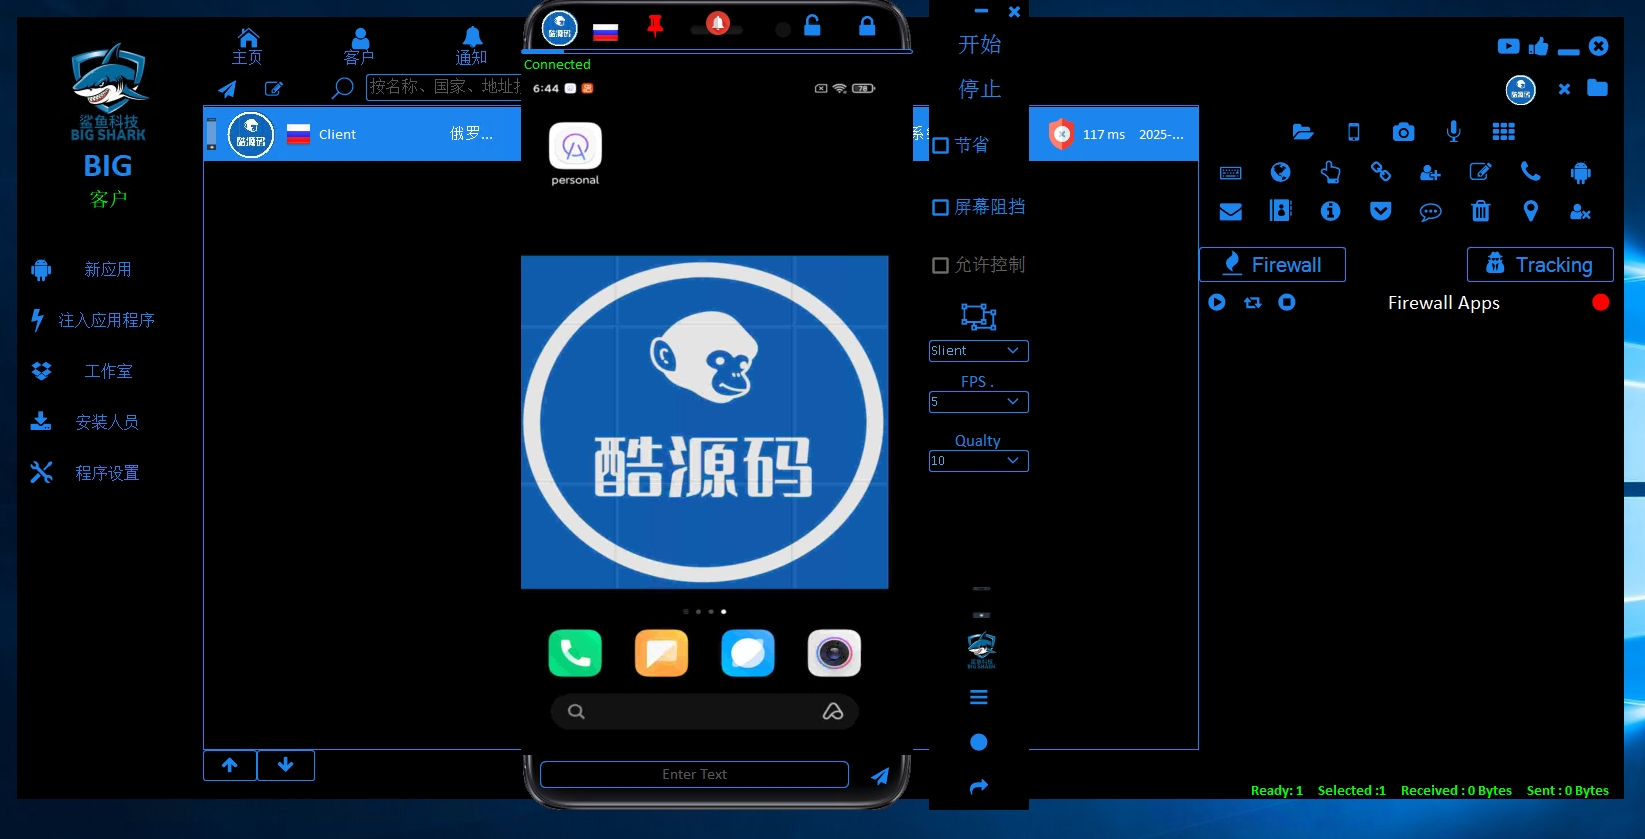Click the microphone recording icon
The height and width of the screenshot is (839, 1645).
(1454, 131)
